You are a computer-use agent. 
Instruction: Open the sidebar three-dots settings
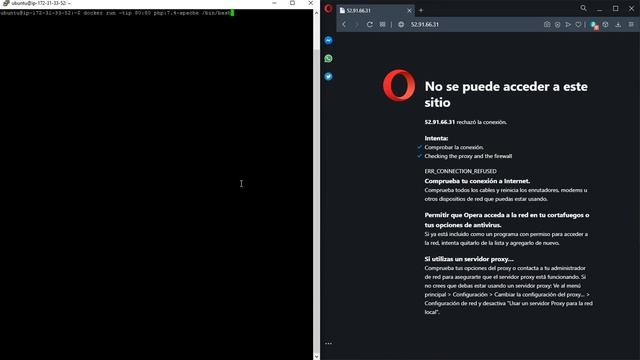(x=328, y=343)
